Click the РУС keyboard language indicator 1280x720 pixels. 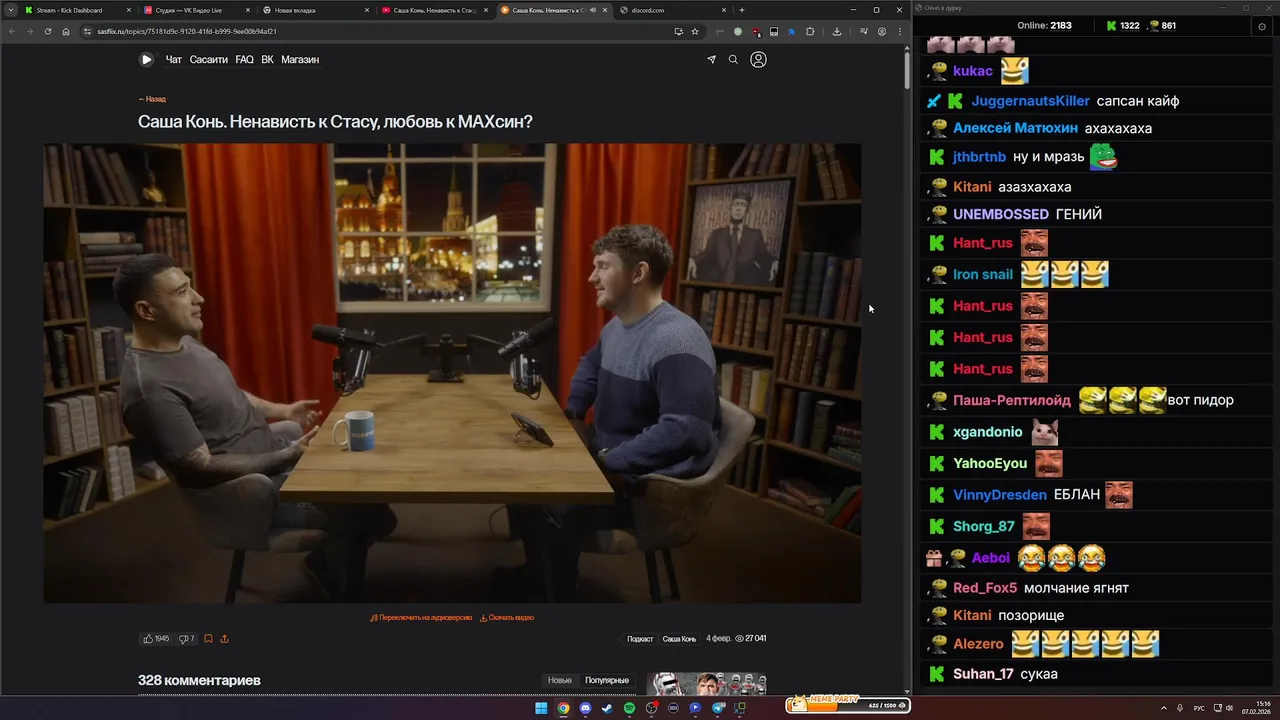click(x=1199, y=708)
